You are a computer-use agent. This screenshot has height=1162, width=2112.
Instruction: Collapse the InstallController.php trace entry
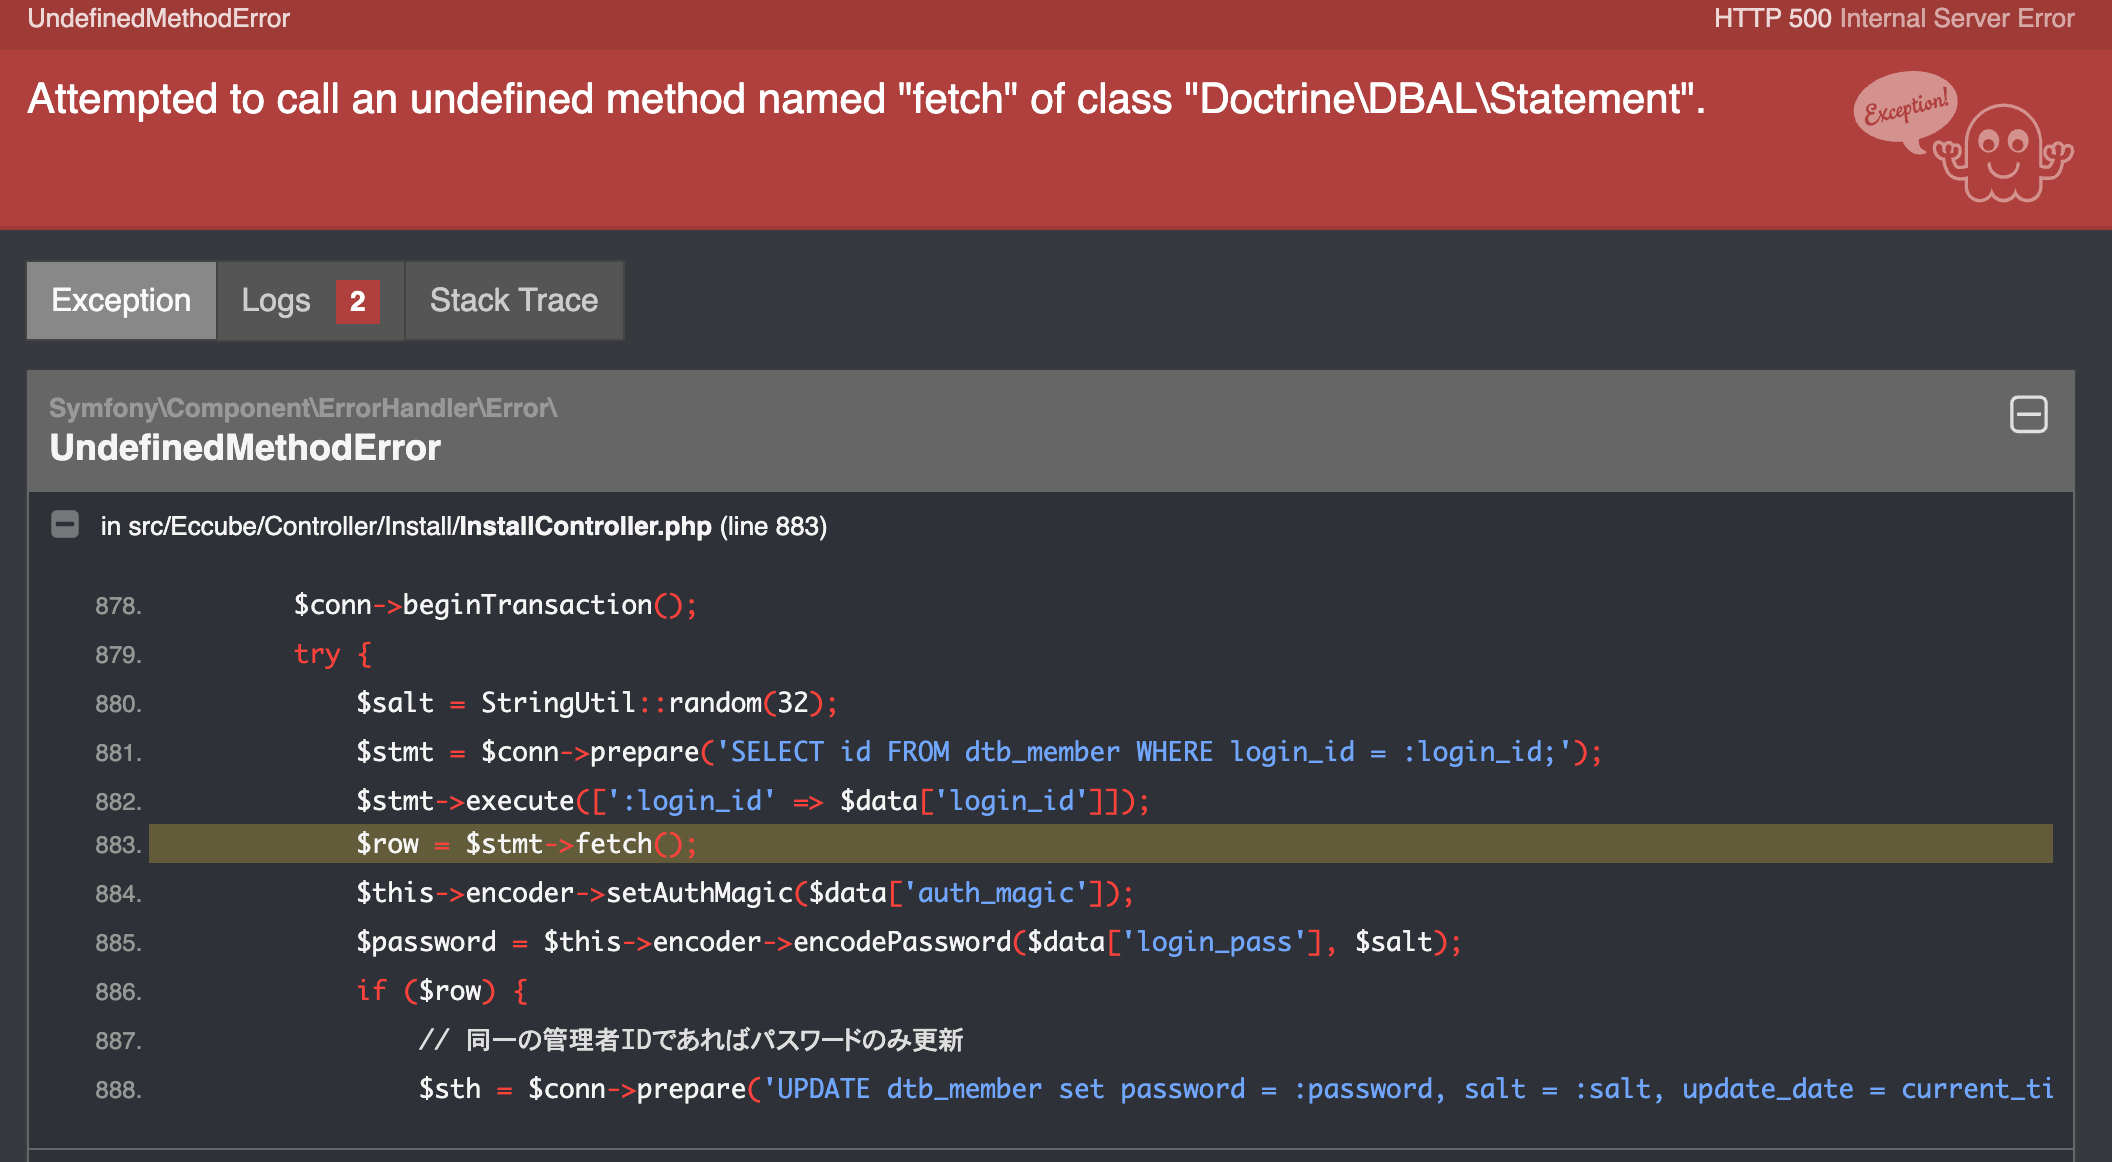pyautogui.click(x=65, y=524)
